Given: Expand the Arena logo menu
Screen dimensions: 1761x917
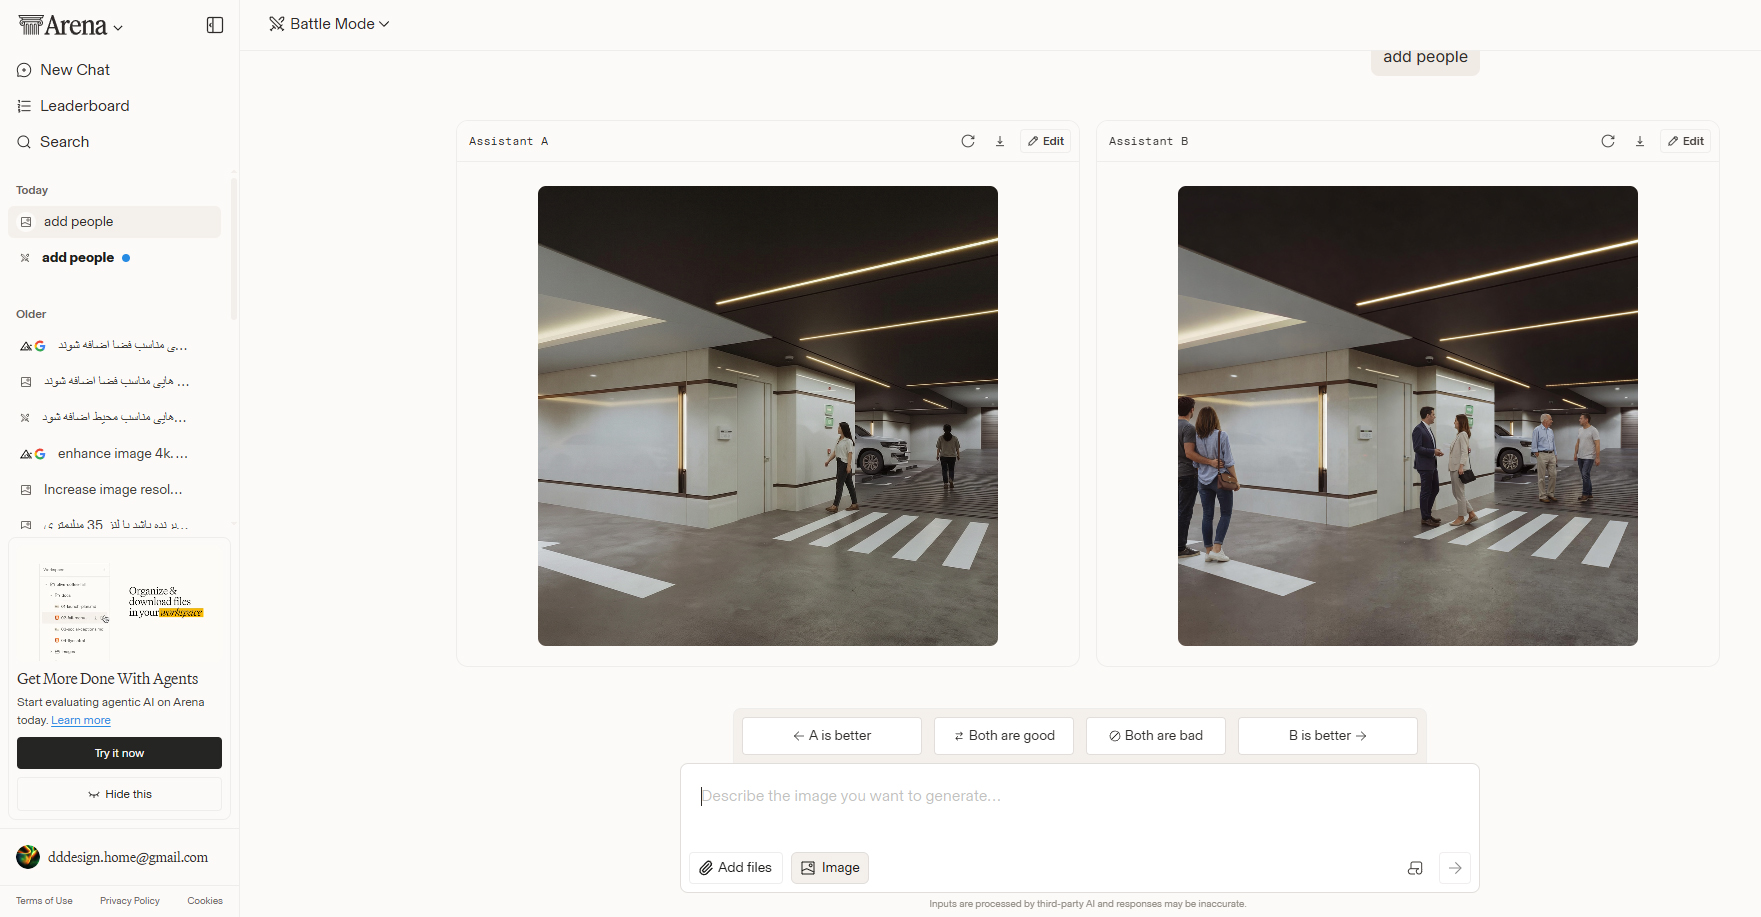Looking at the screenshot, I should pos(71,26).
